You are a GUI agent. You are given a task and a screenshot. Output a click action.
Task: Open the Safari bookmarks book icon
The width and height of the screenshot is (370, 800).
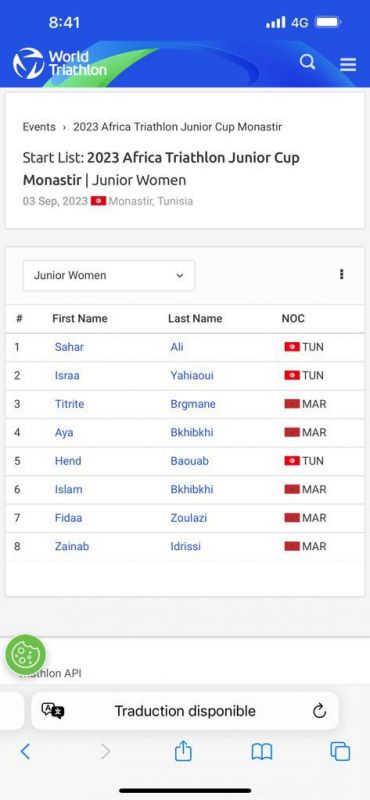point(262,752)
